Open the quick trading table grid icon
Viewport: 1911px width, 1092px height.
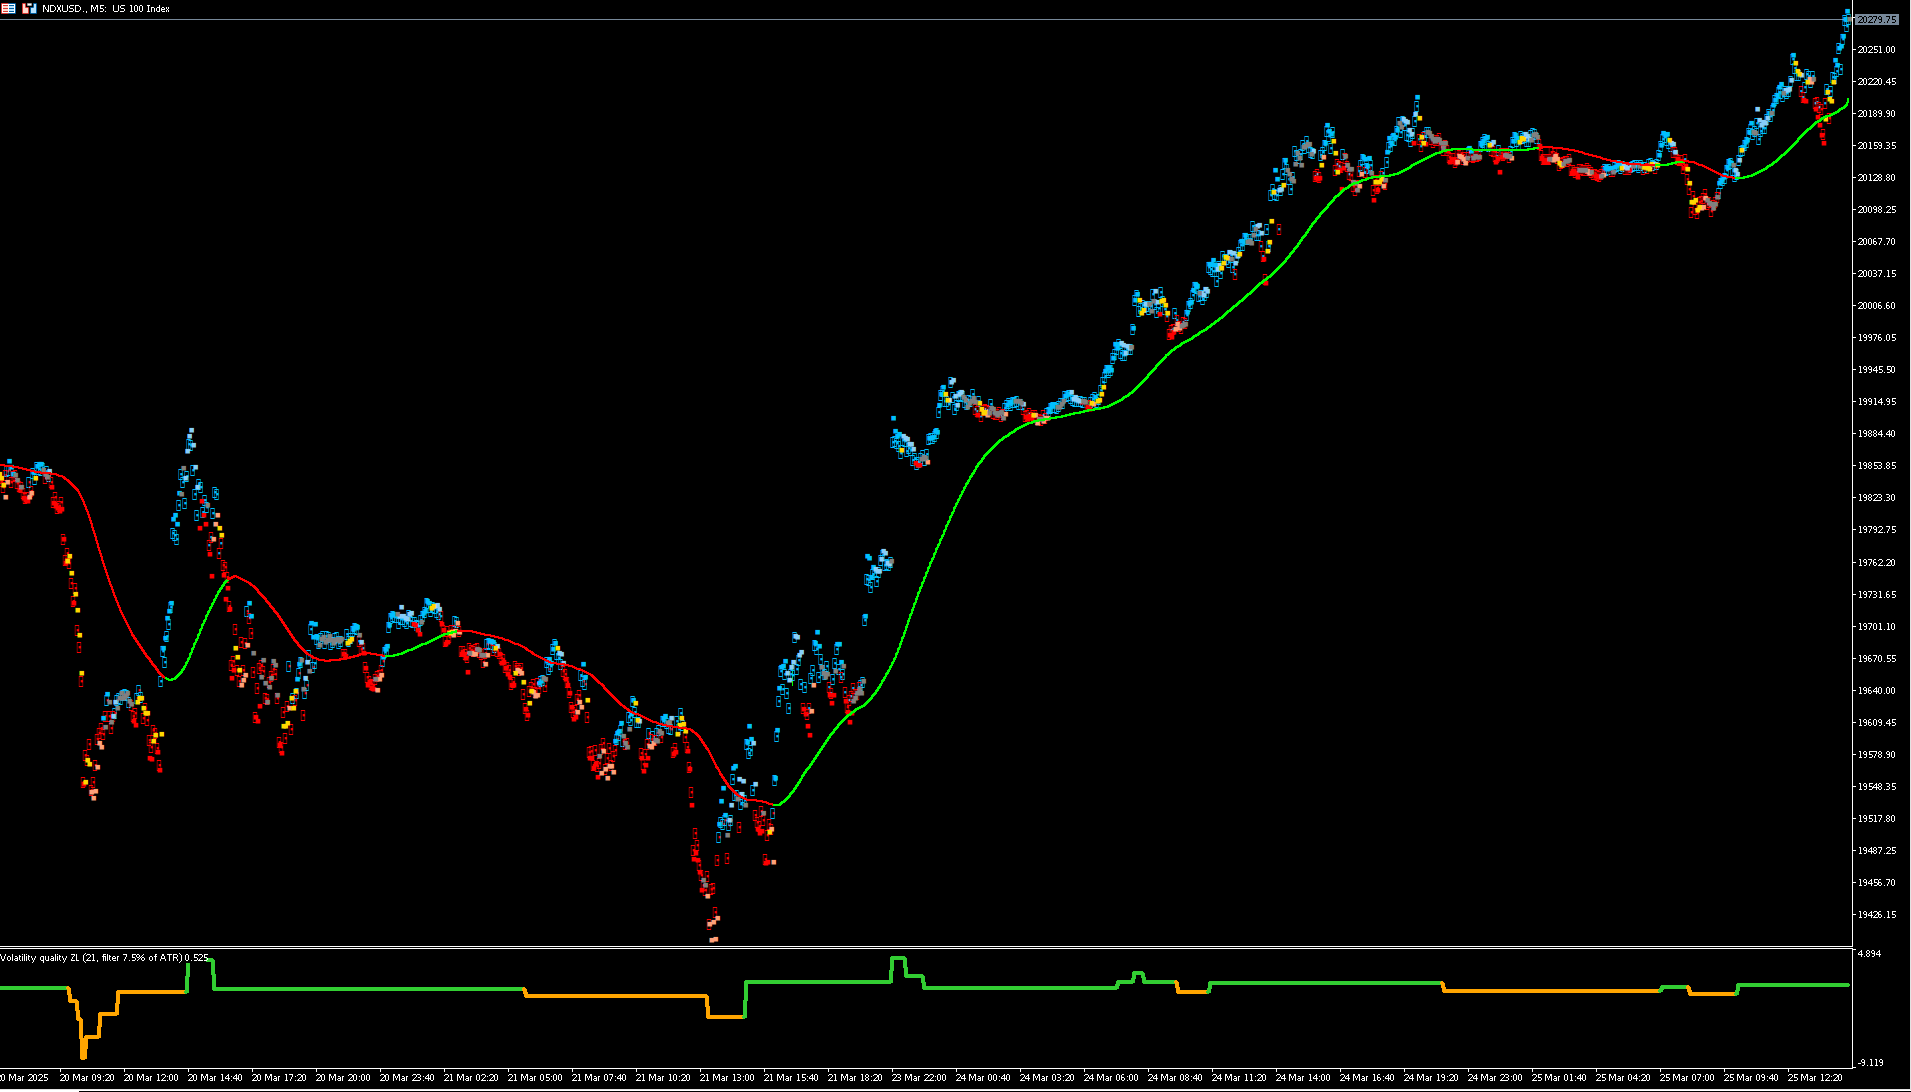point(8,8)
